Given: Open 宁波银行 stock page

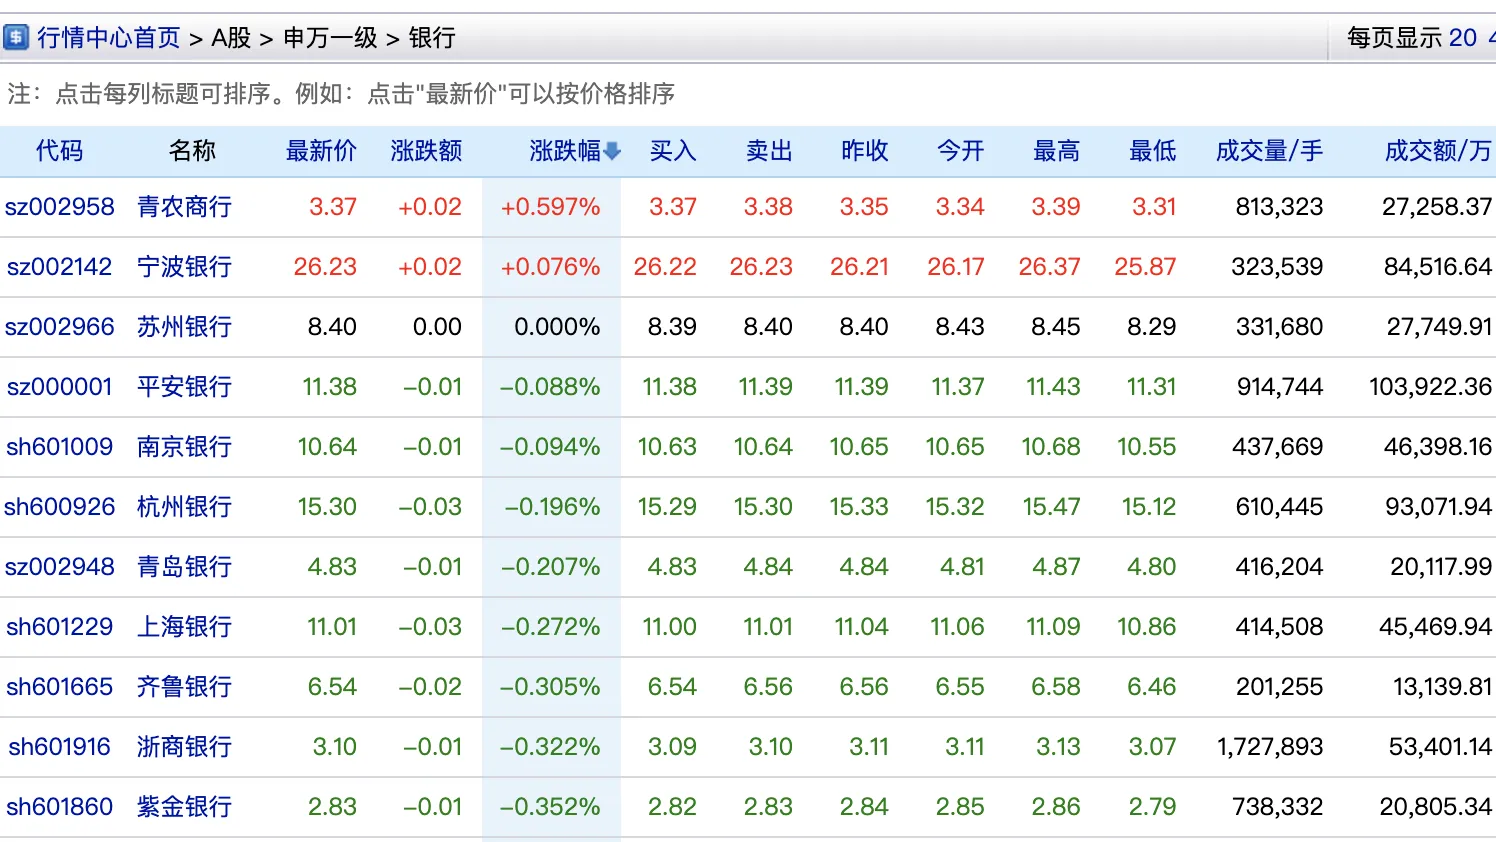Looking at the screenshot, I should click(x=184, y=267).
